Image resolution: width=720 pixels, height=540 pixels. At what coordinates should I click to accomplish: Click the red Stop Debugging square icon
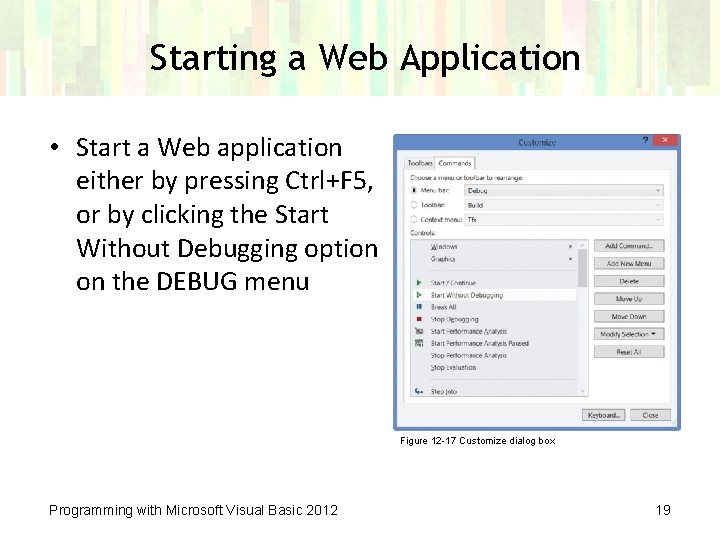coord(419,319)
